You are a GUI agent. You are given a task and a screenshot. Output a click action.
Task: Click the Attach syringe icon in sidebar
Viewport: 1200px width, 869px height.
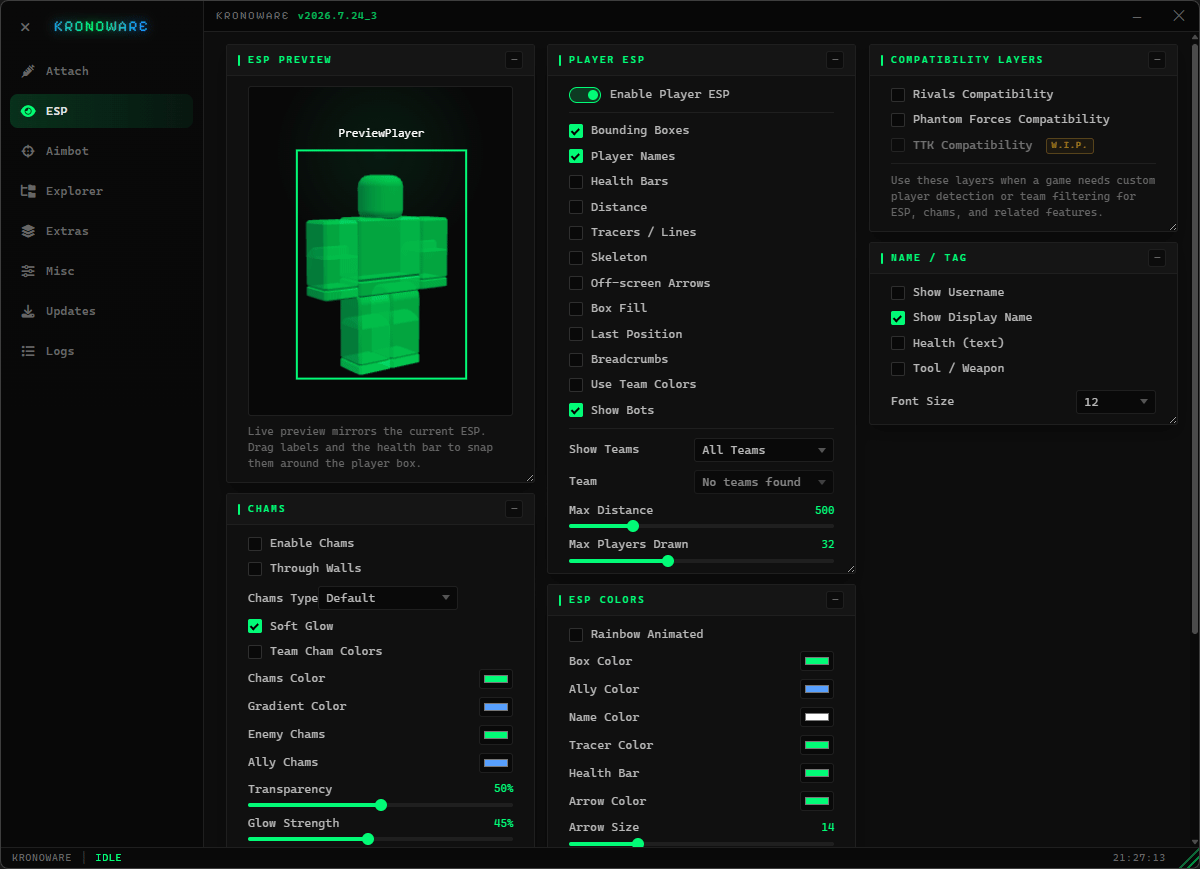[x=28, y=71]
